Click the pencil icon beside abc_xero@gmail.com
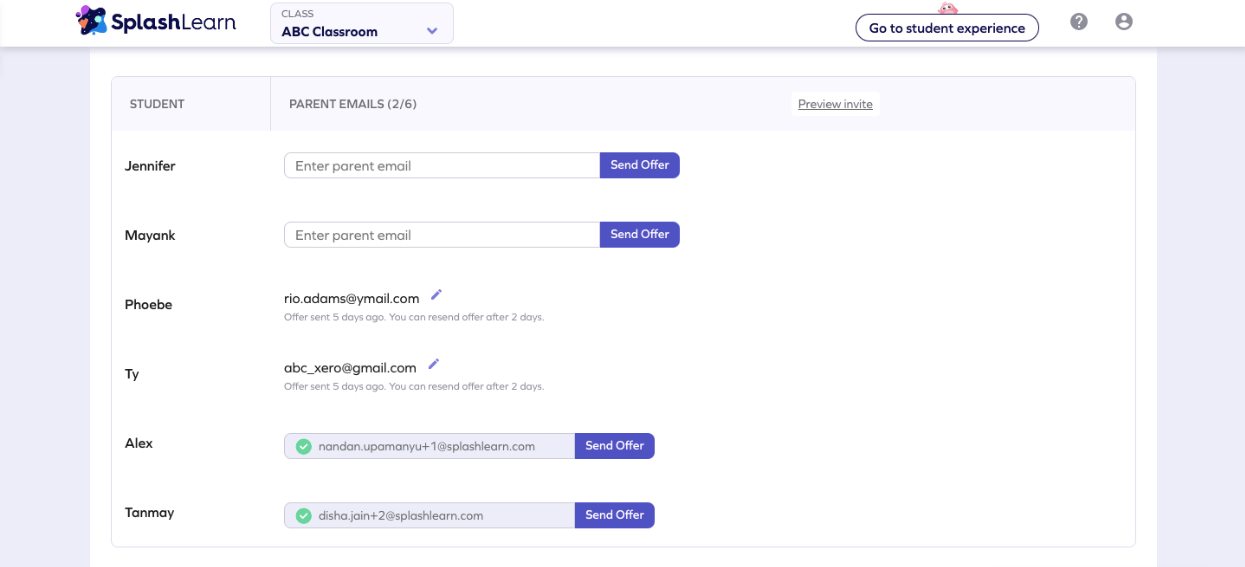This screenshot has height=567, width=1245. tap(434, 365)
